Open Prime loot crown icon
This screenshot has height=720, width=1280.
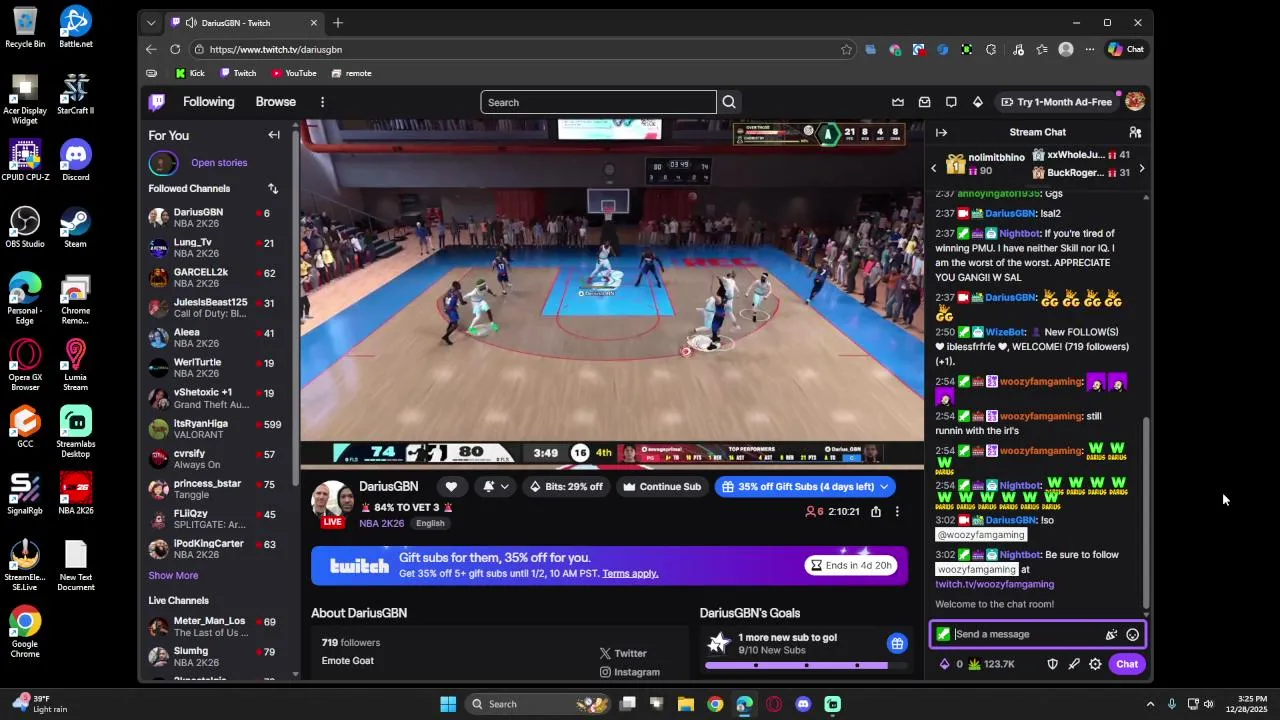[x=898, y=102]
